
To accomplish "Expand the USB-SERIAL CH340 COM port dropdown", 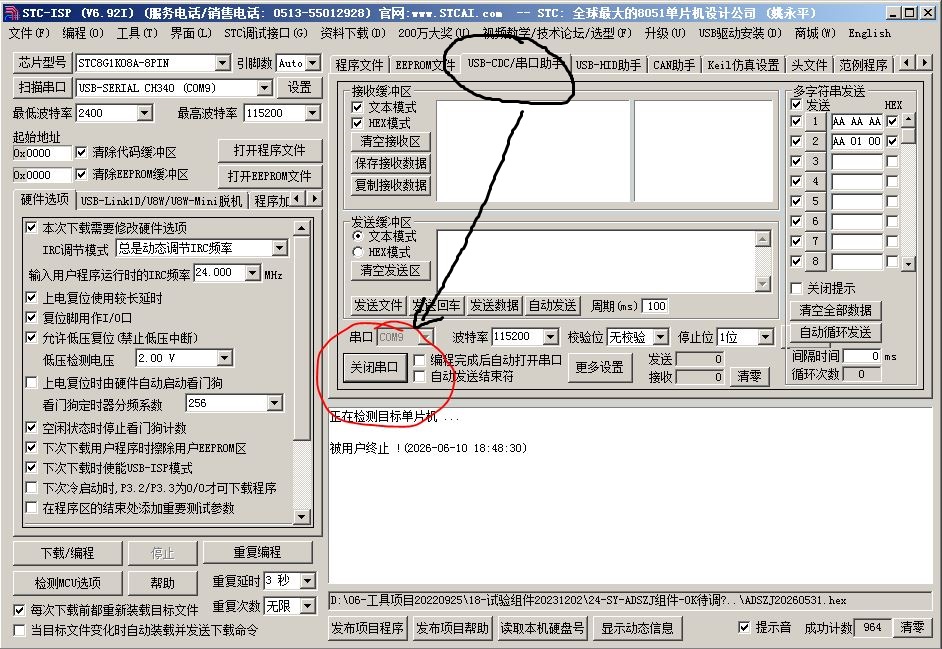I will (264, 88).
